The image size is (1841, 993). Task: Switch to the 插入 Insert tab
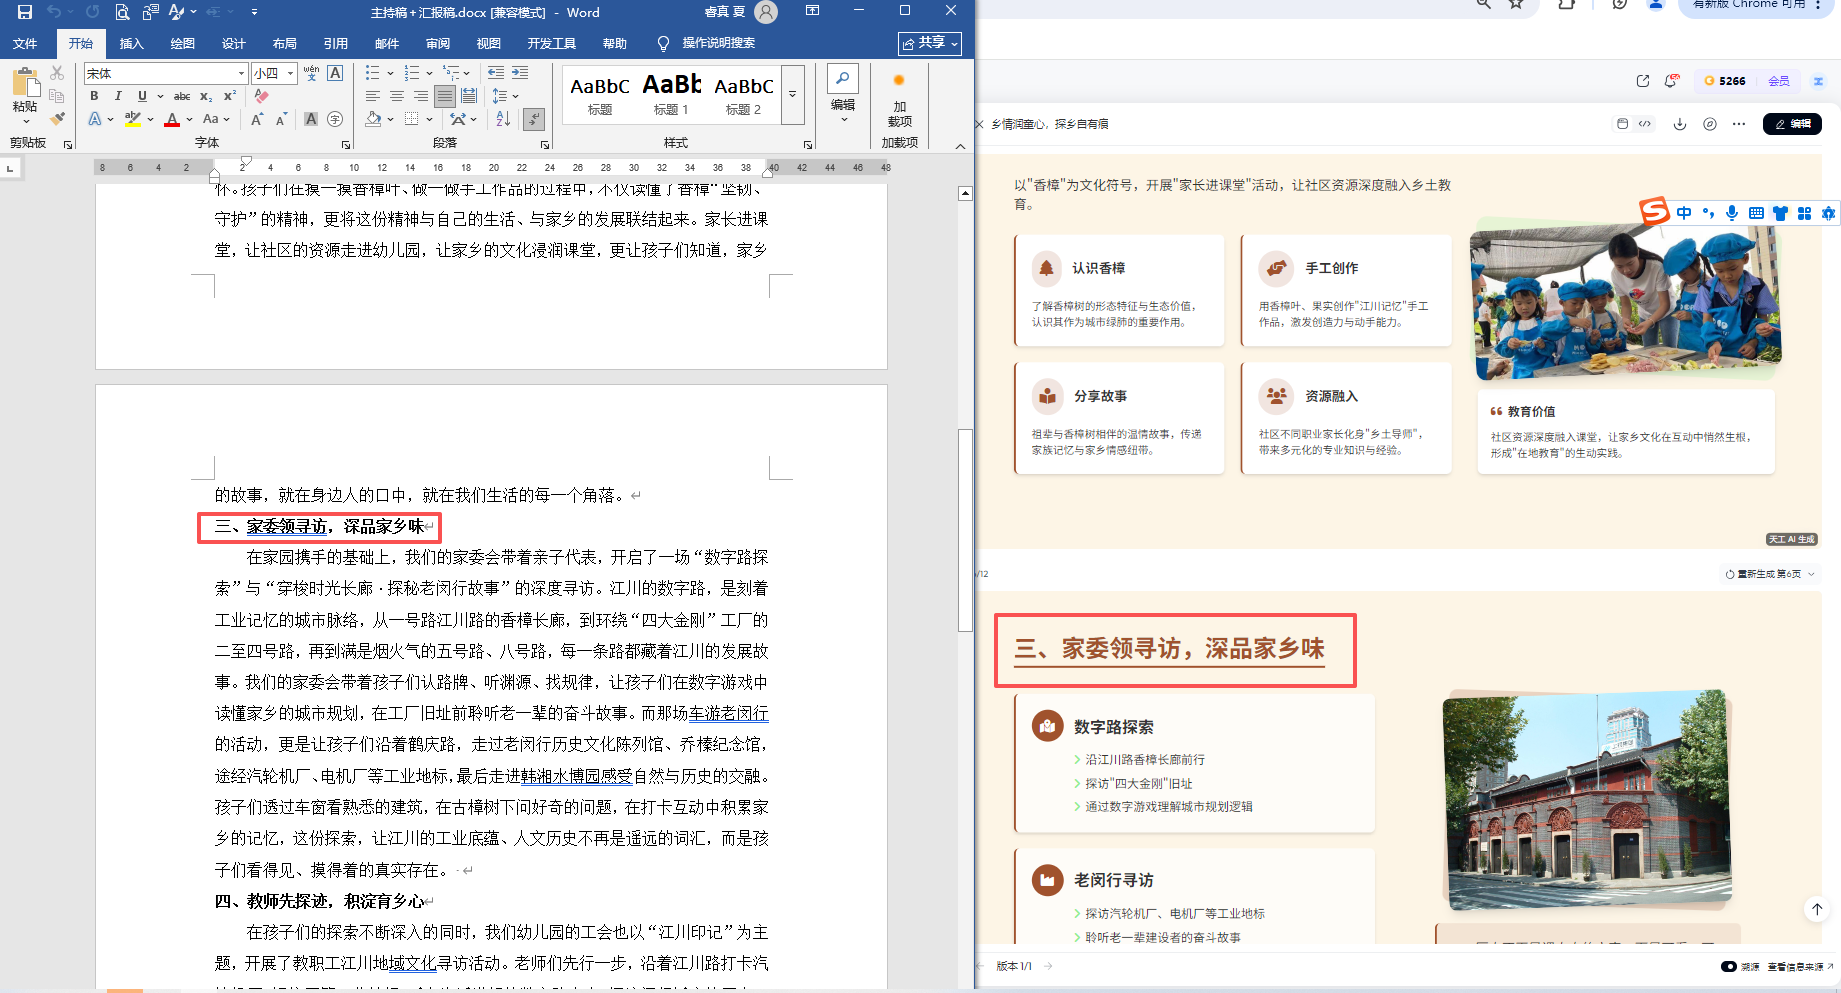tap(132, 43)
